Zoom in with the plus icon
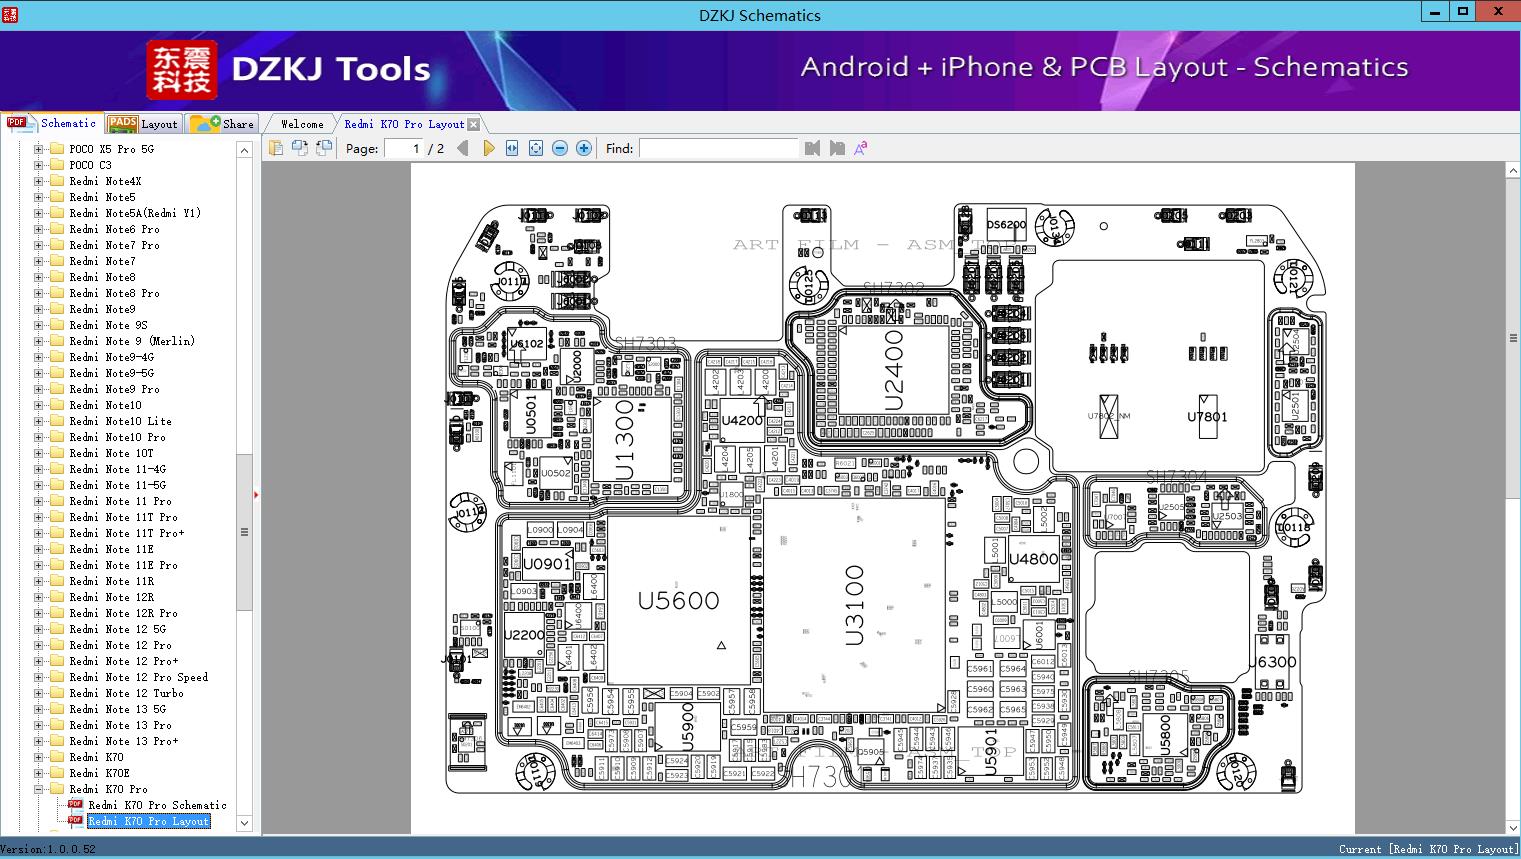 [x=584, y=148]
